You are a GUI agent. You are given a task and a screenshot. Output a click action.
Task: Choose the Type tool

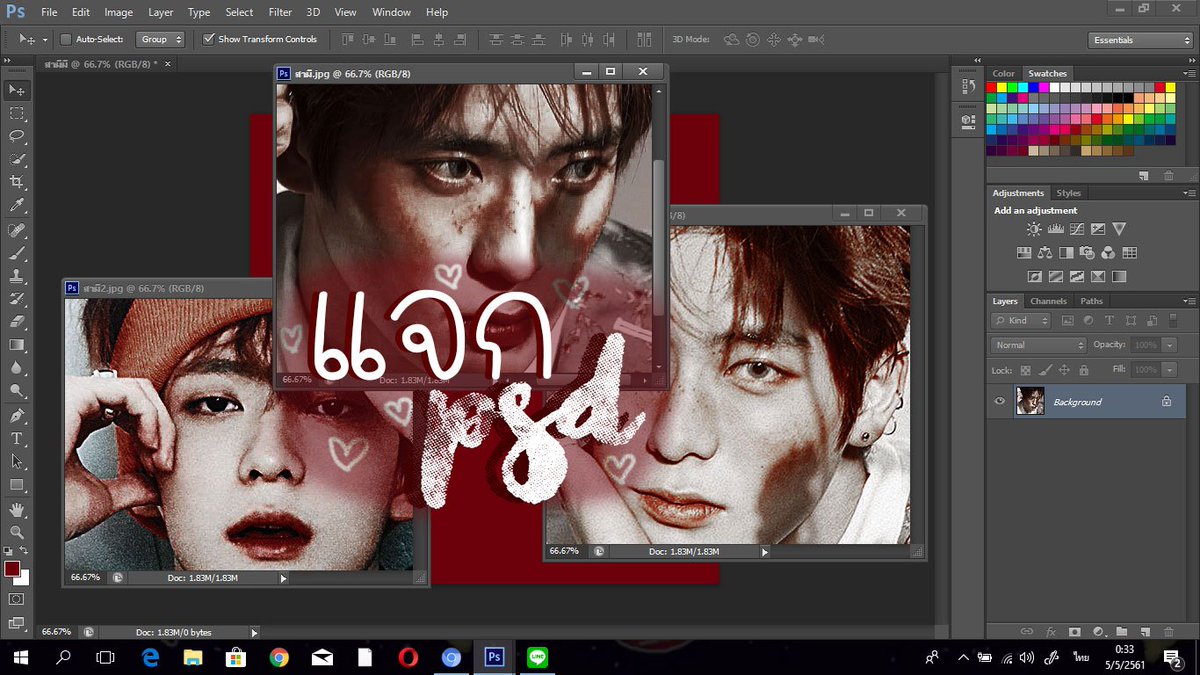point(17,440)
